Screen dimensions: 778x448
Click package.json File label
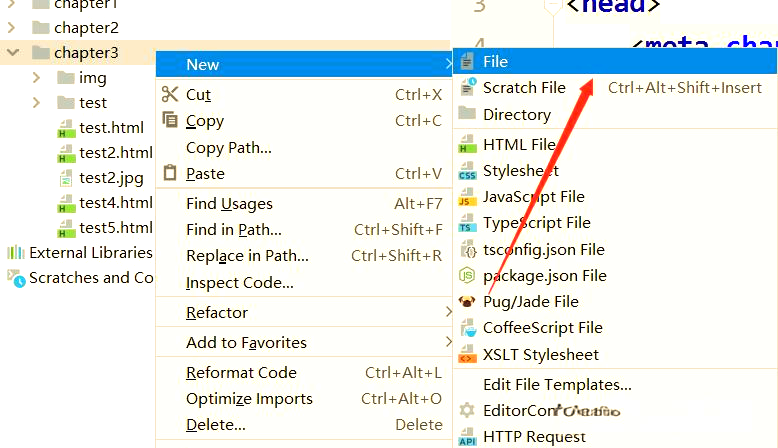pos(545,276)
